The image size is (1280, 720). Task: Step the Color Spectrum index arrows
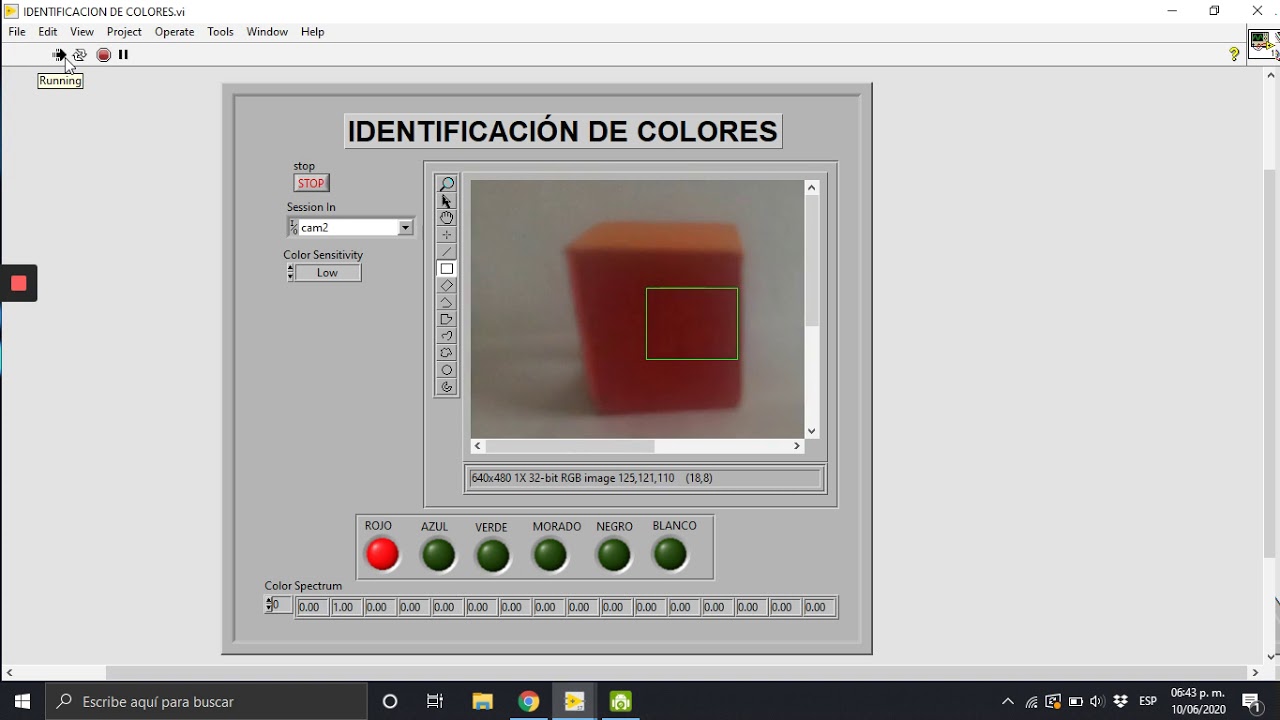pos(268,605)
